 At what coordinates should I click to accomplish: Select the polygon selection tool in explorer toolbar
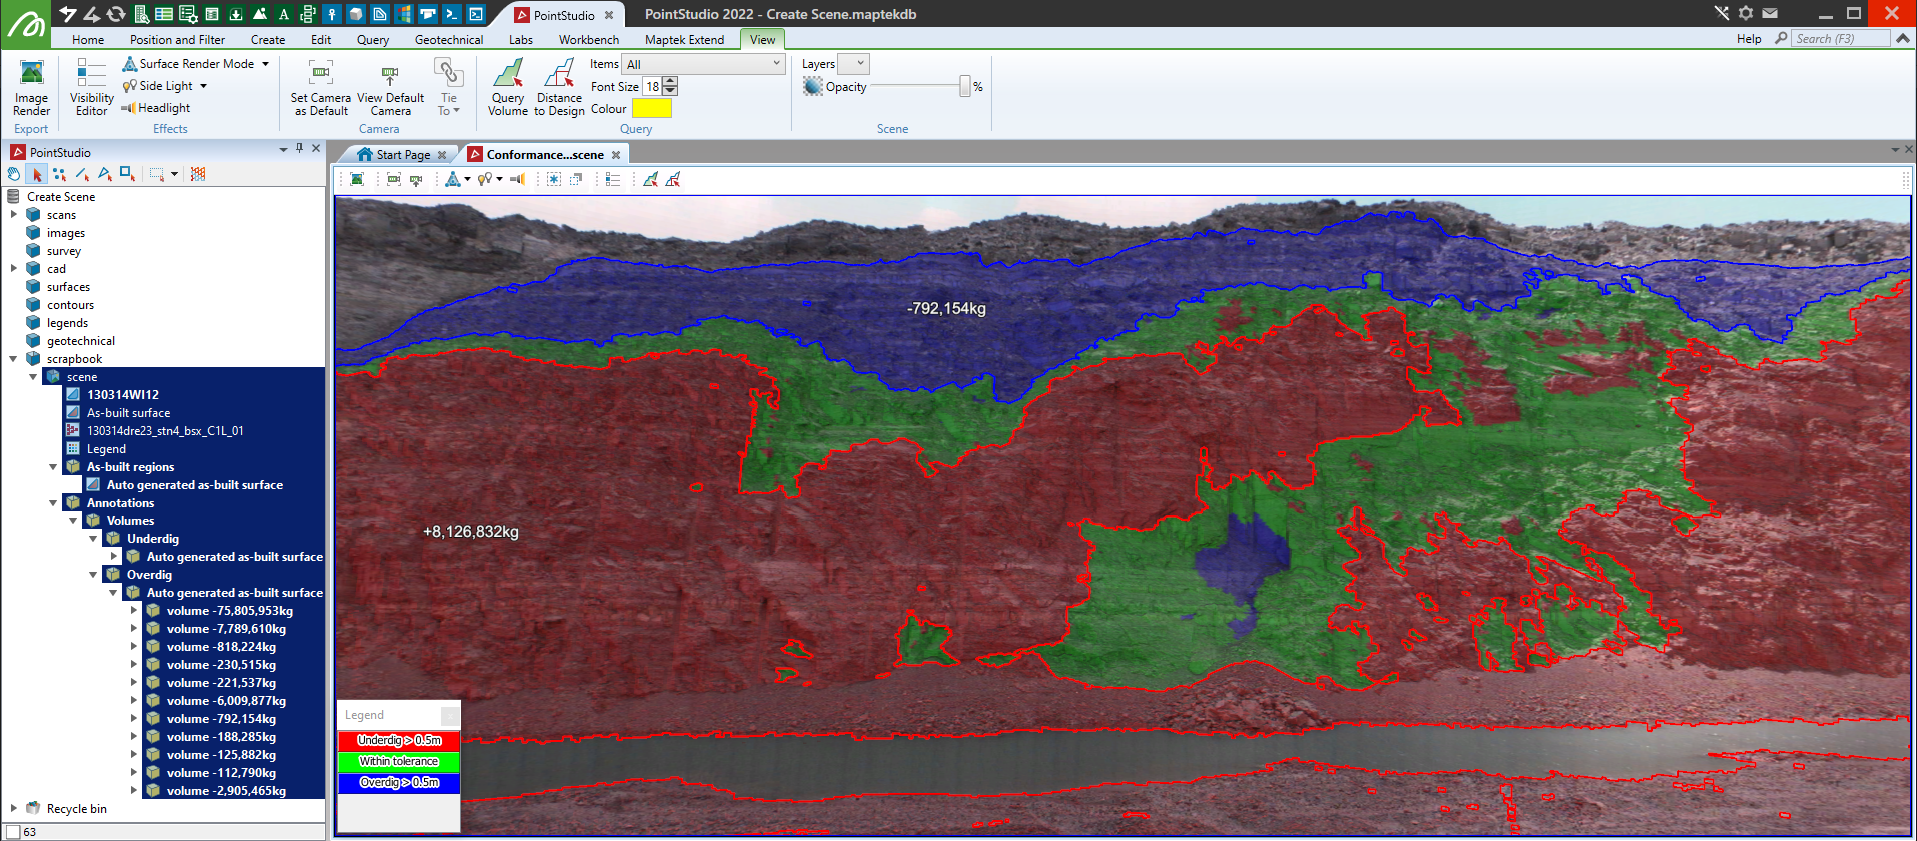pos(104,174)
